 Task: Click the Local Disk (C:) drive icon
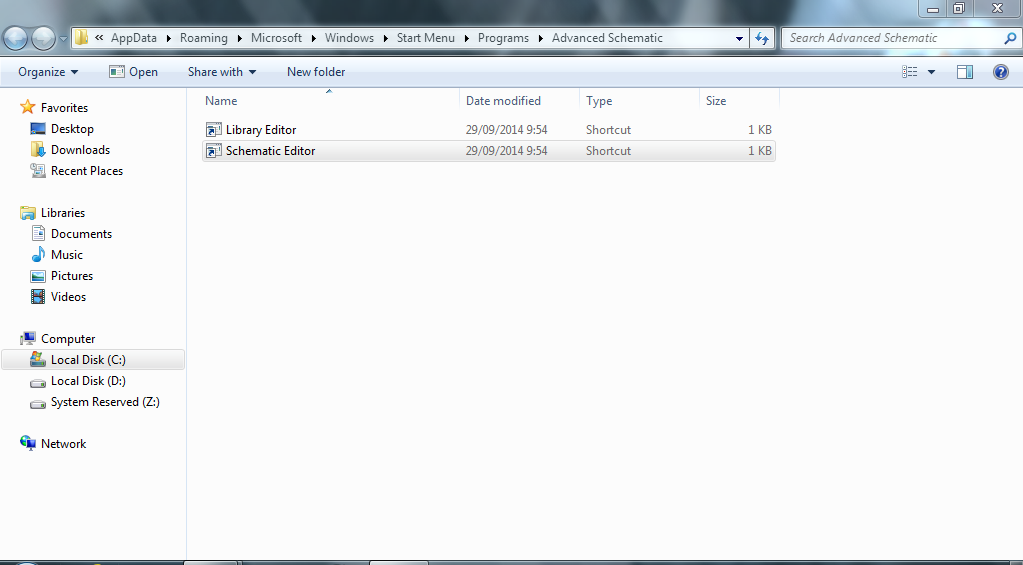(38, 359)
